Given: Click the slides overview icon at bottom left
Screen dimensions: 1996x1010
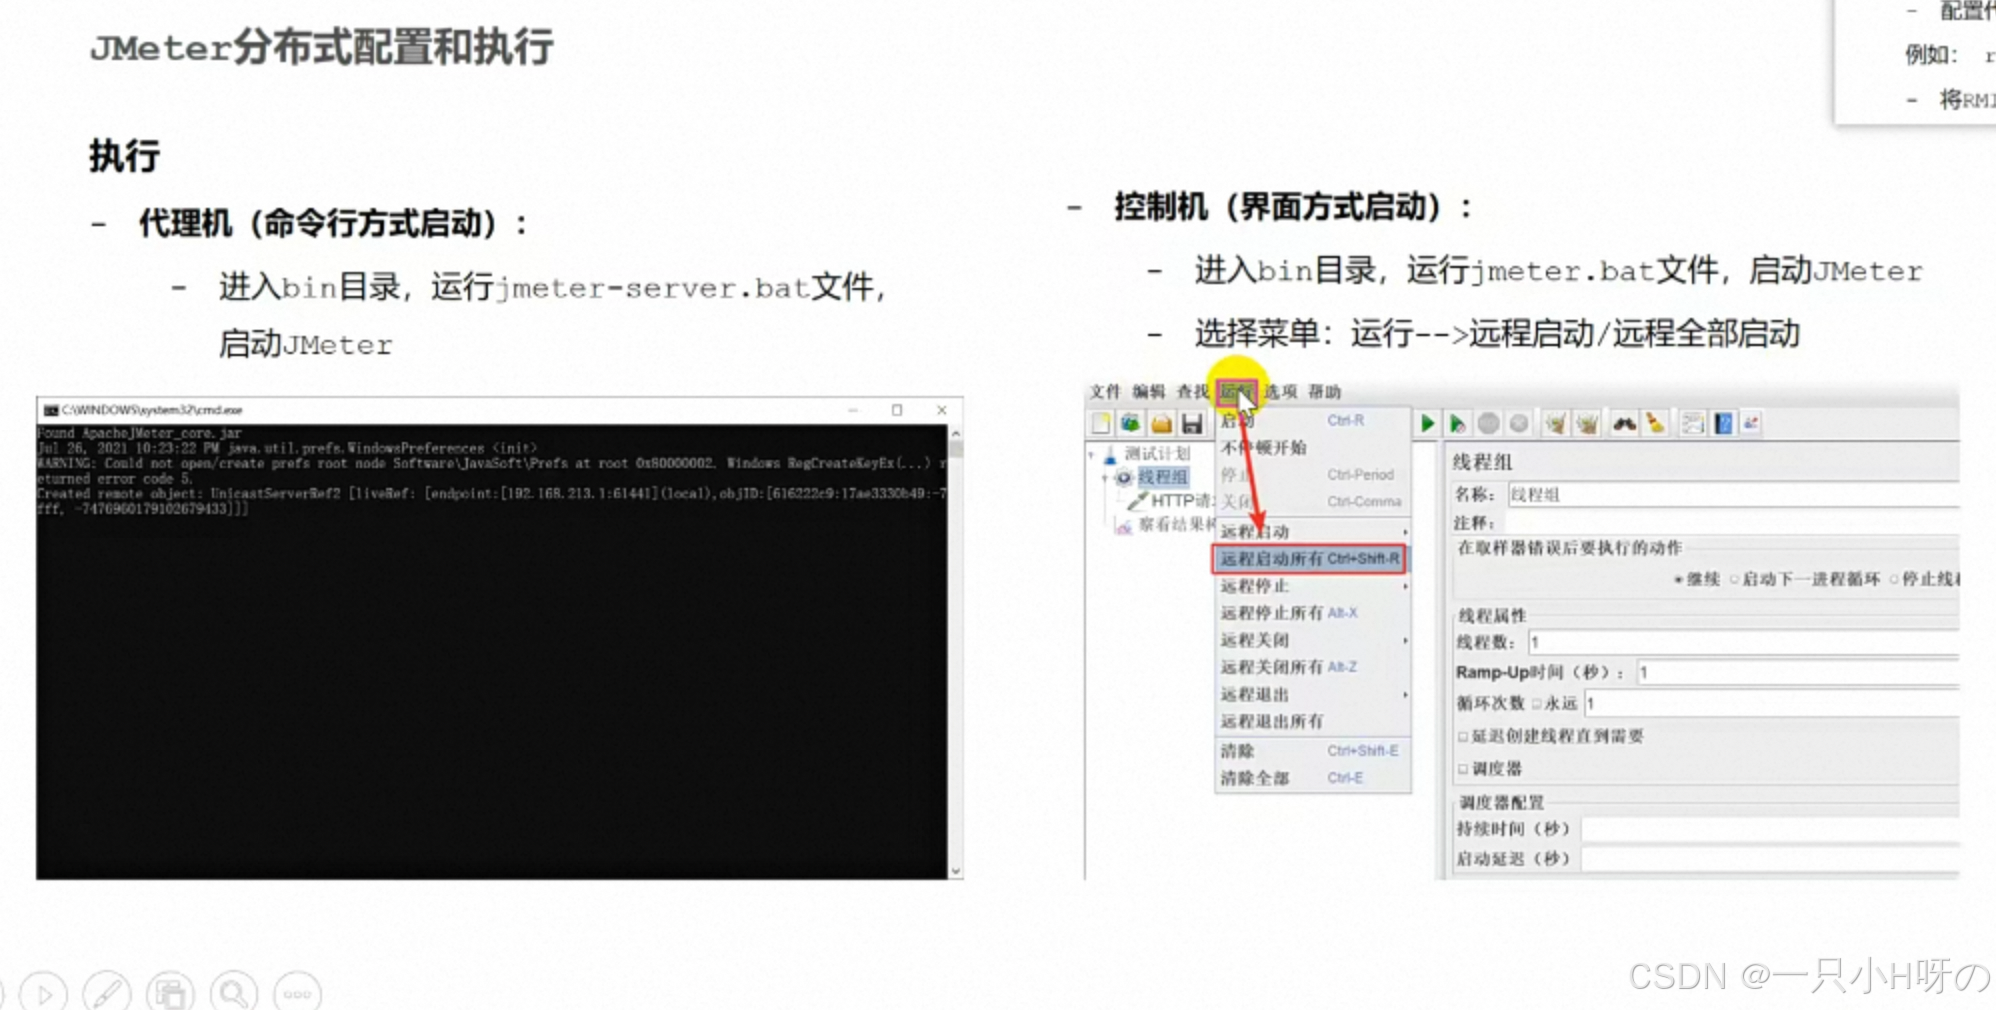Looking at the screenshot, I should tap(170, 994).
